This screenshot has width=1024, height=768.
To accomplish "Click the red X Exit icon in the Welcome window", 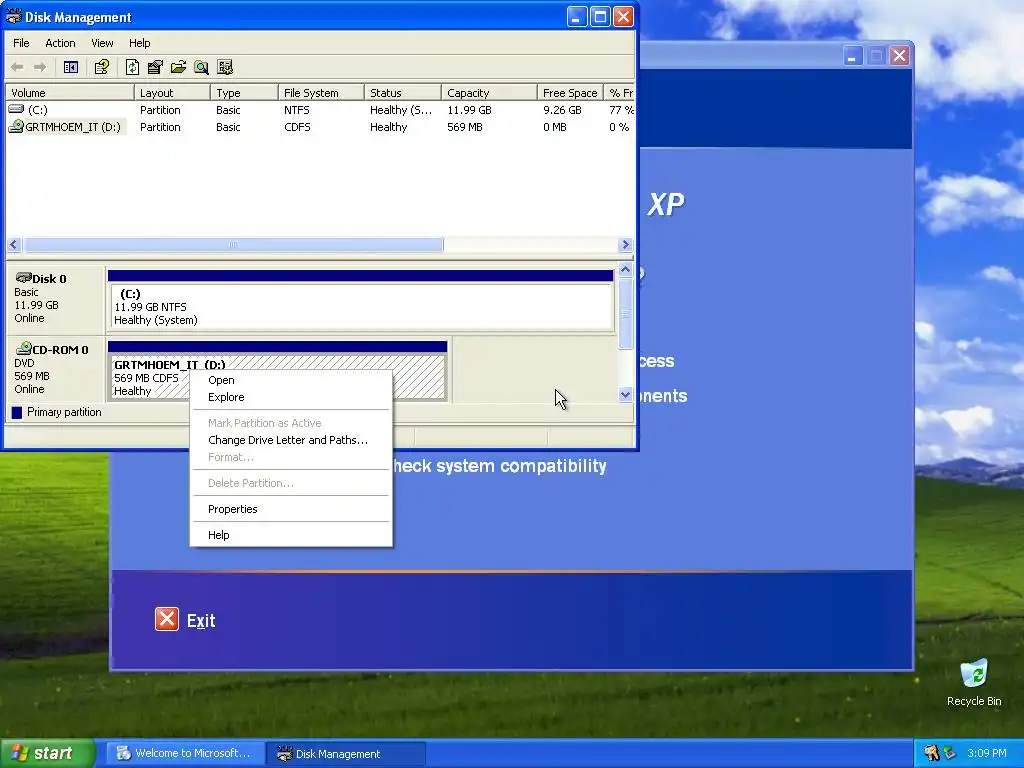I will (x=167, y=619).
